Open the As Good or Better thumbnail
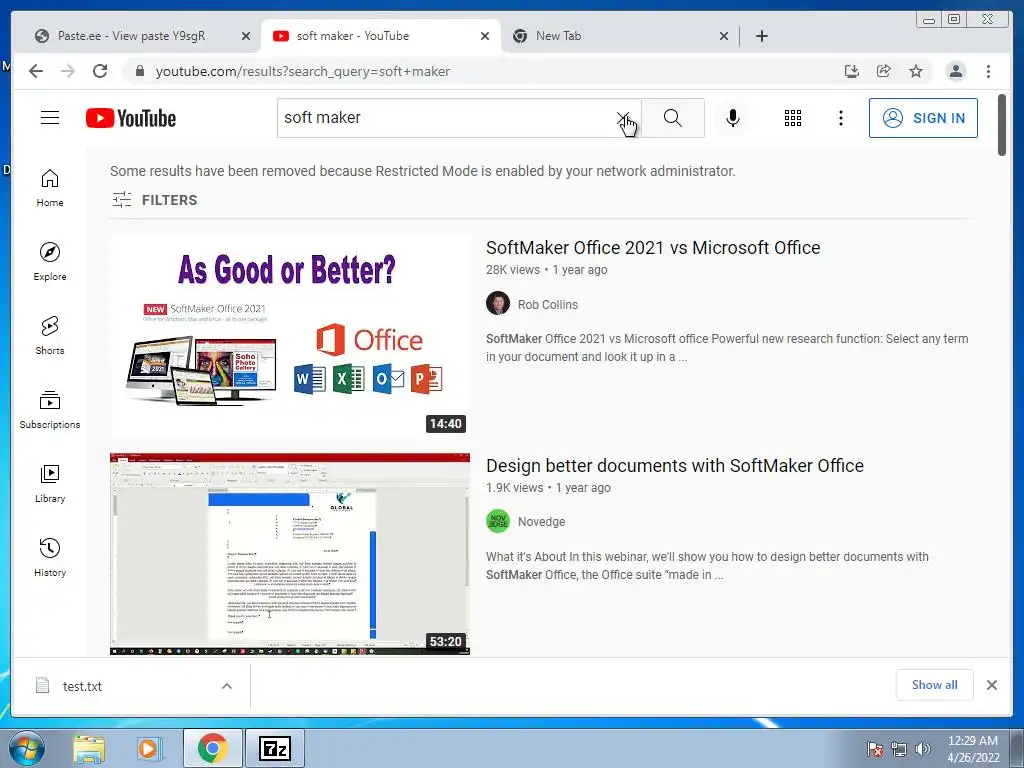 click(x=290, y=336)
